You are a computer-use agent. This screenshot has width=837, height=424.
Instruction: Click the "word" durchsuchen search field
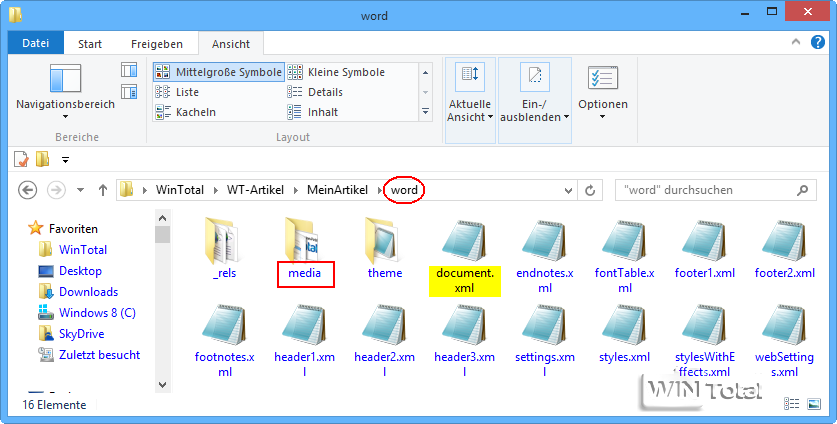pos(715,190)
